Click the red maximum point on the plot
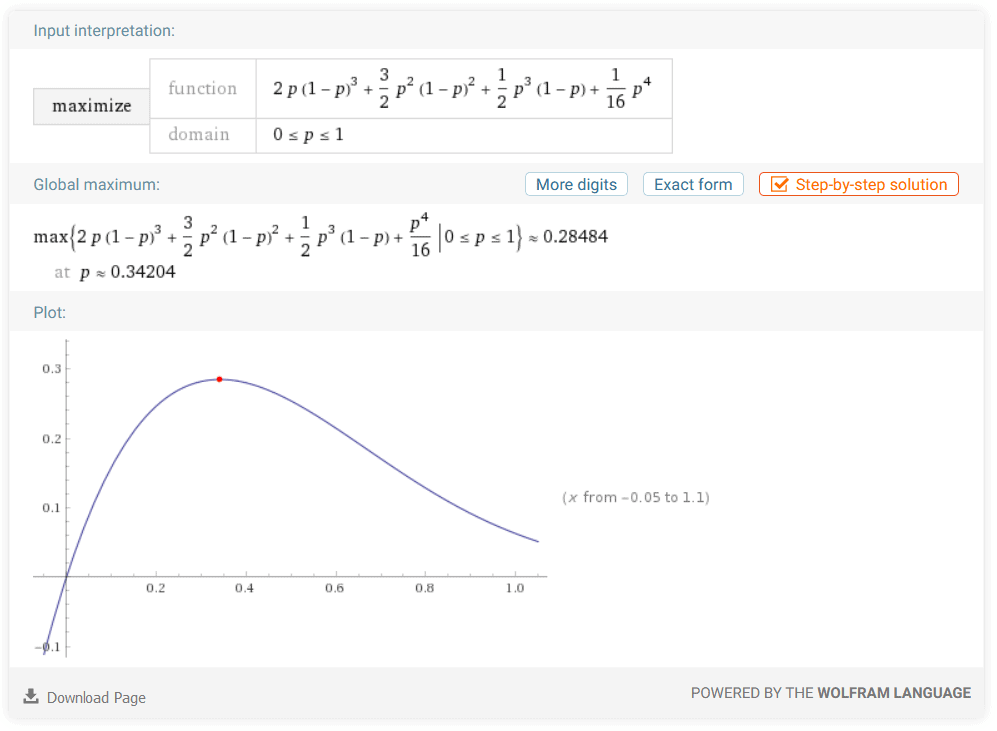 tap(219, 379)
